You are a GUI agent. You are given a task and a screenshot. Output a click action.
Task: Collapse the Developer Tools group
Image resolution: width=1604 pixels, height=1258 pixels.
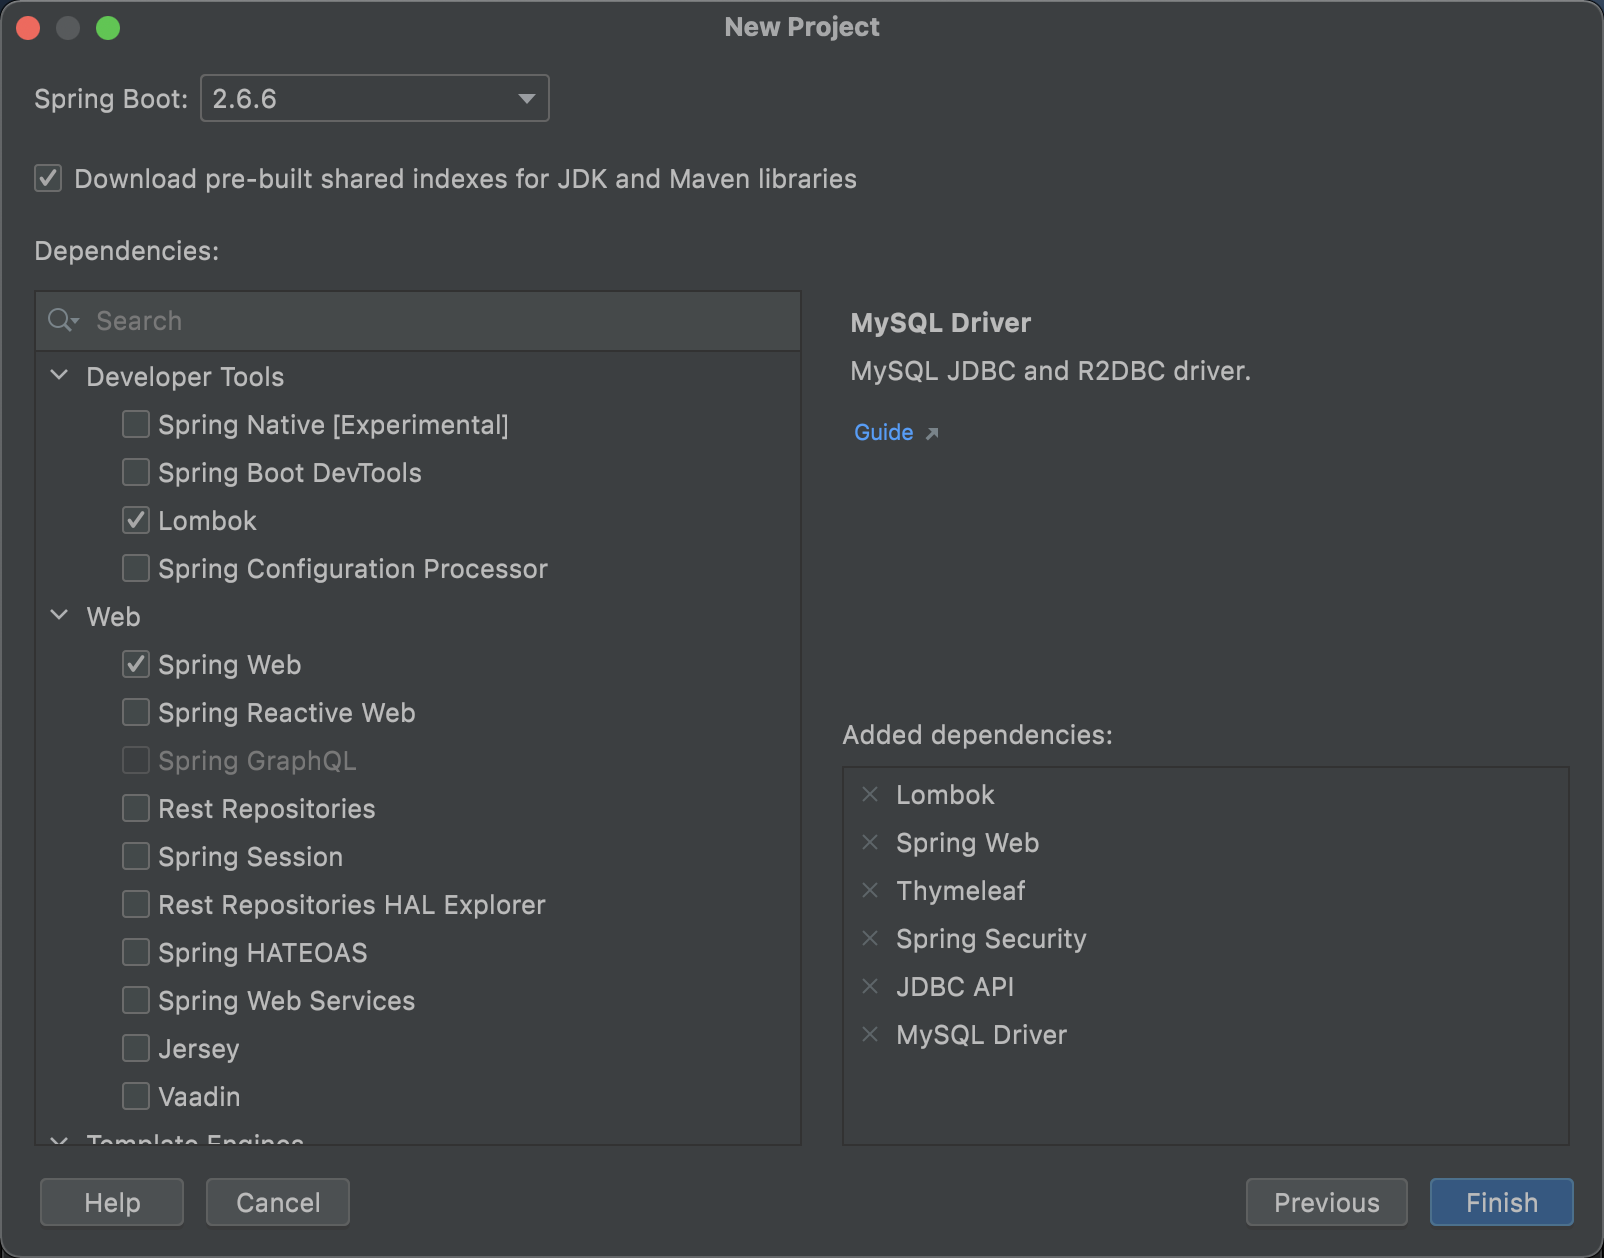(x=60, y=375)
